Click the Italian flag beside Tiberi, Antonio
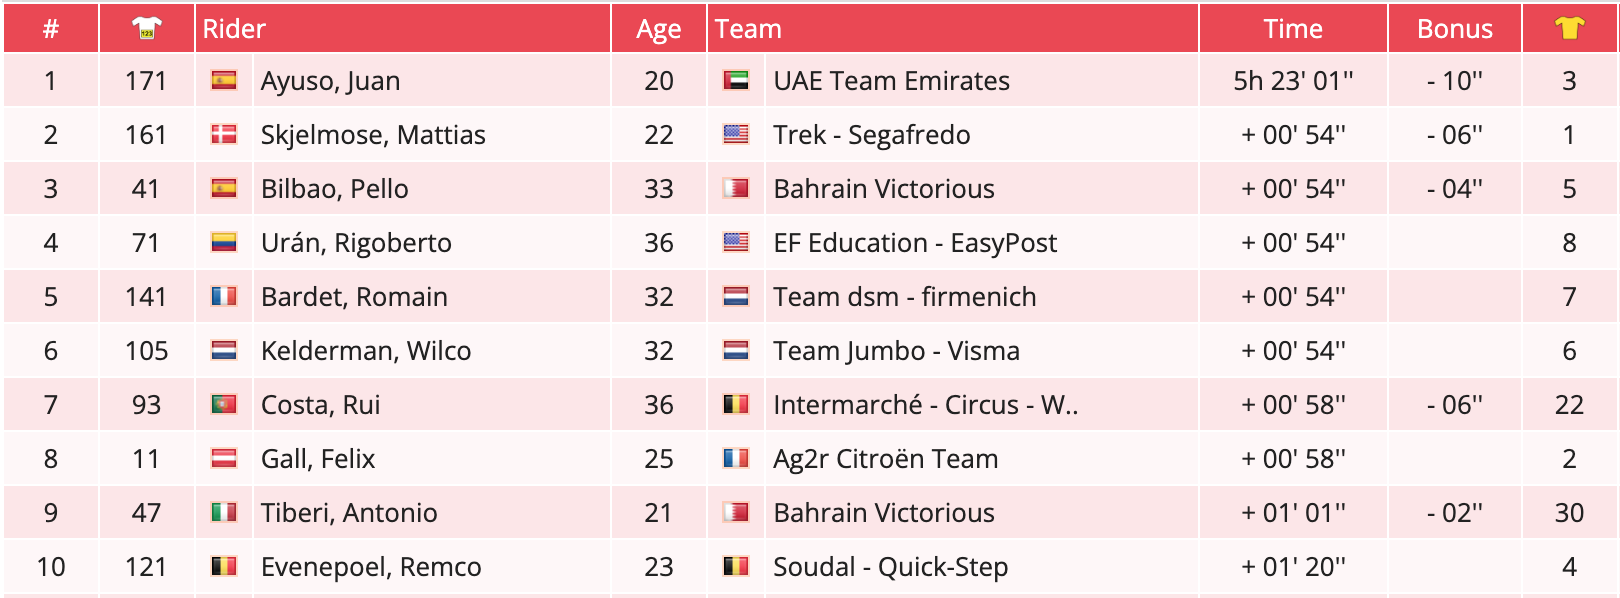This screenshot has width=1620, height=598. [224, 512]
